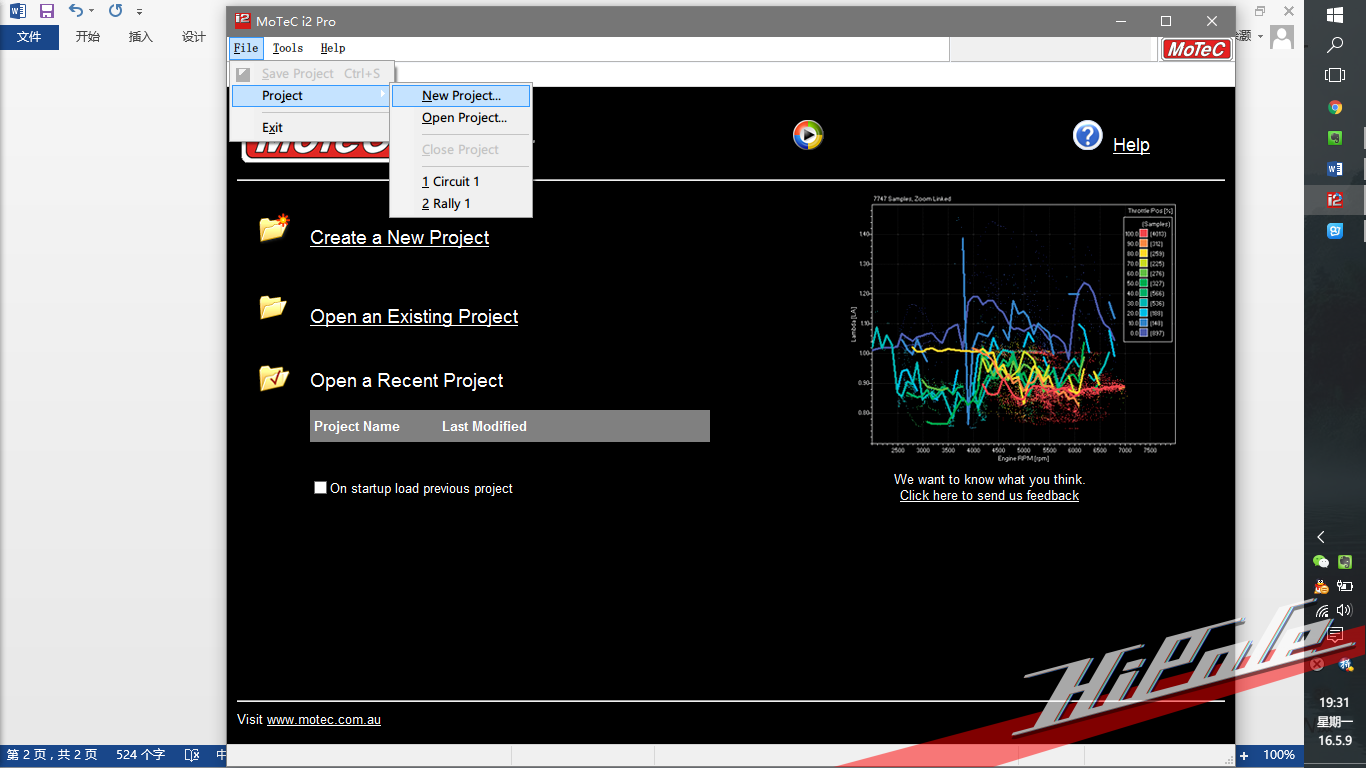Click the folder icon beside Create a New Project
1366x768 pixels.
coord(274,228)
